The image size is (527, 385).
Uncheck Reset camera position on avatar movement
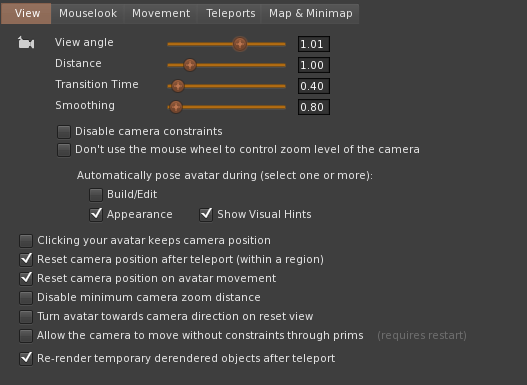pos(26,279)
